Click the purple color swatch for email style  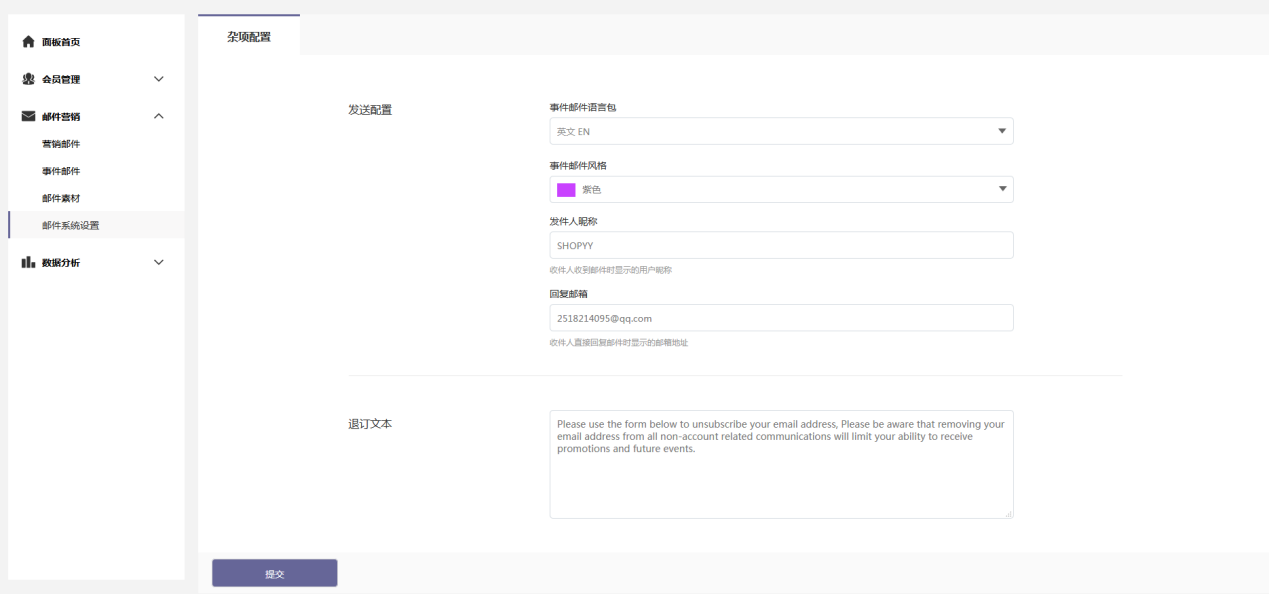[x=564, y=188]
